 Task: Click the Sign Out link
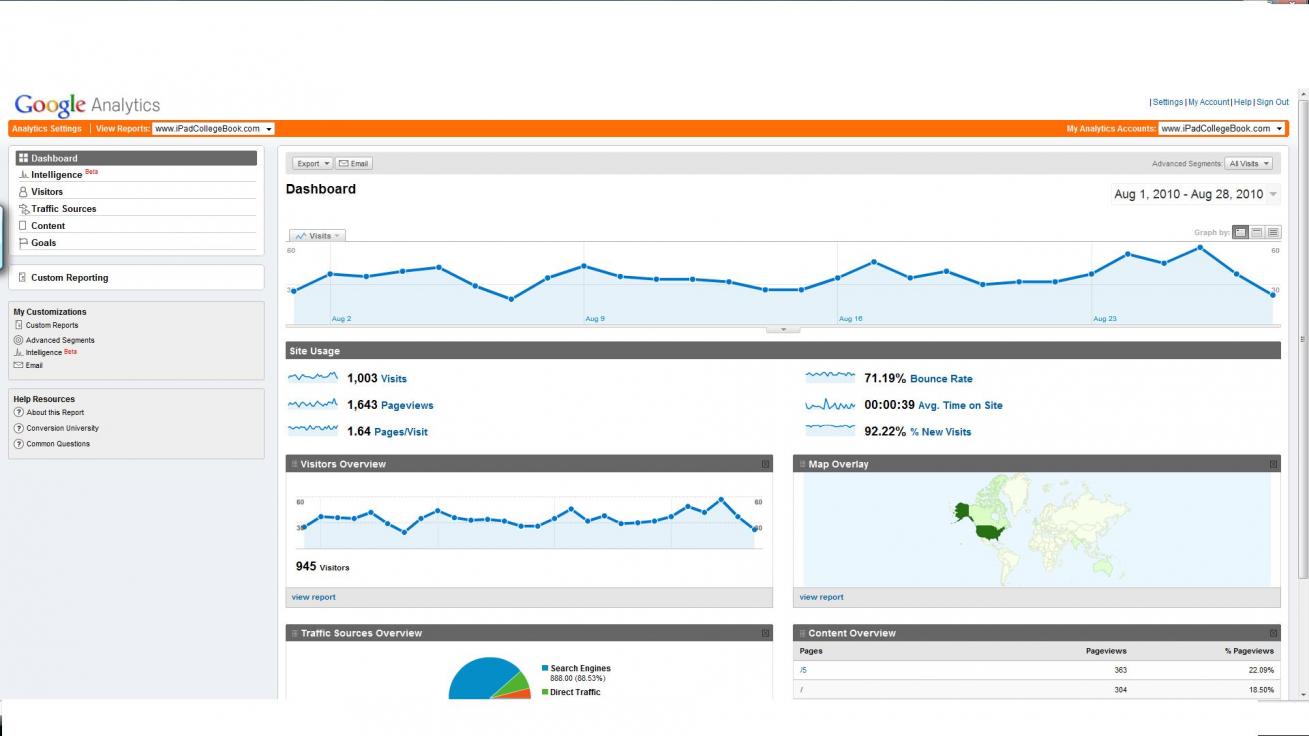click(x=1272, y=102)
